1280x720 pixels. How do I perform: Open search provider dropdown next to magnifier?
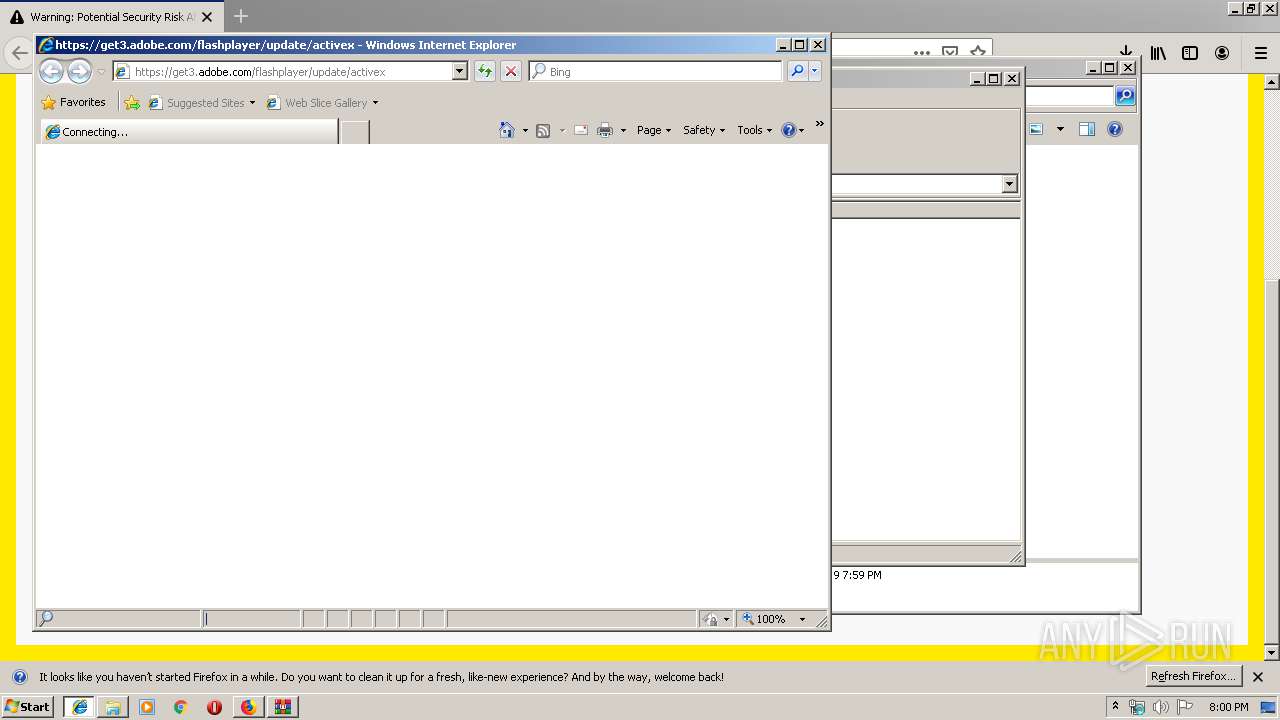coord(815,71)
